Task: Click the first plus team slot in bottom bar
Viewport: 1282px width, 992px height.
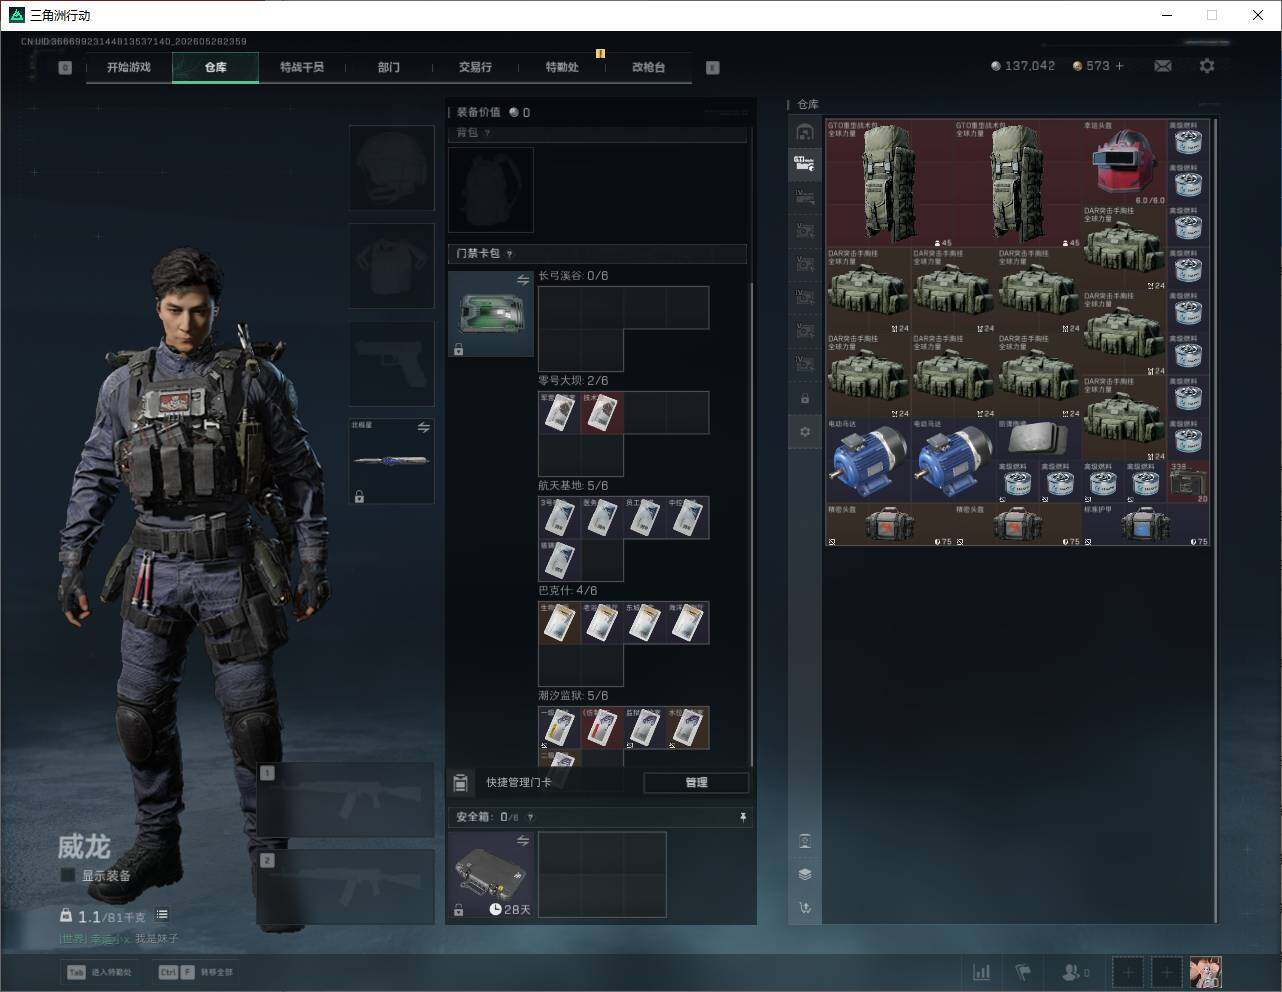Action: [1128, 972]
